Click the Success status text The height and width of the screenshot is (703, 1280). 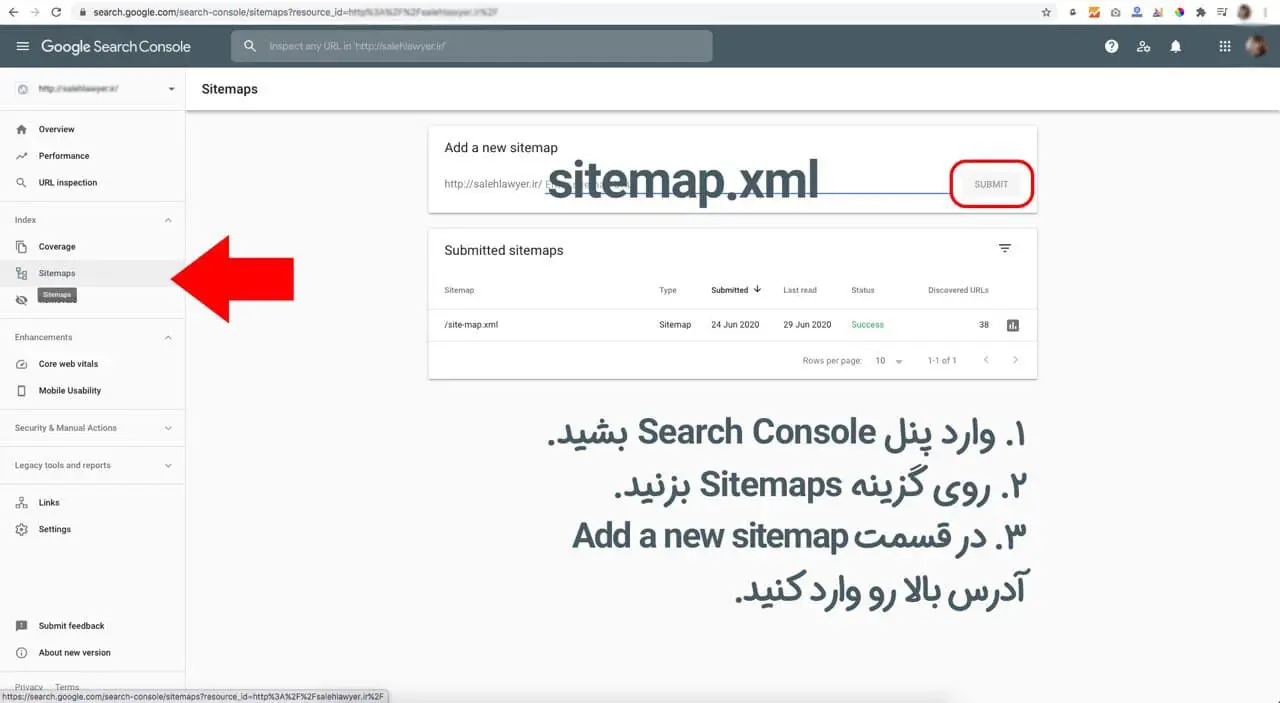867,325
